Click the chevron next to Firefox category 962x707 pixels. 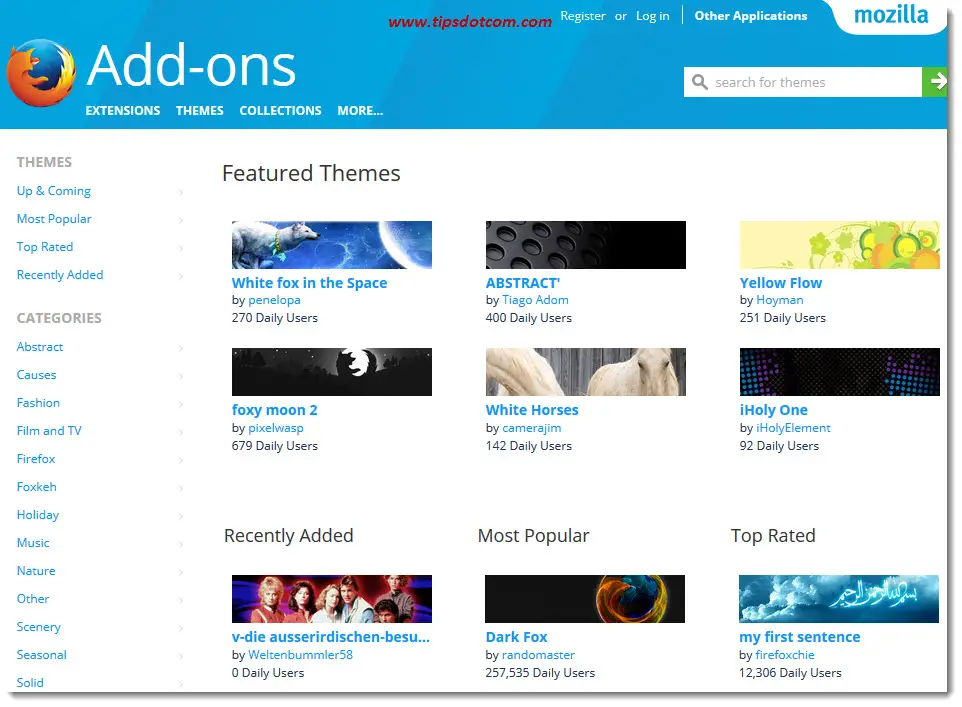[181, 460]
